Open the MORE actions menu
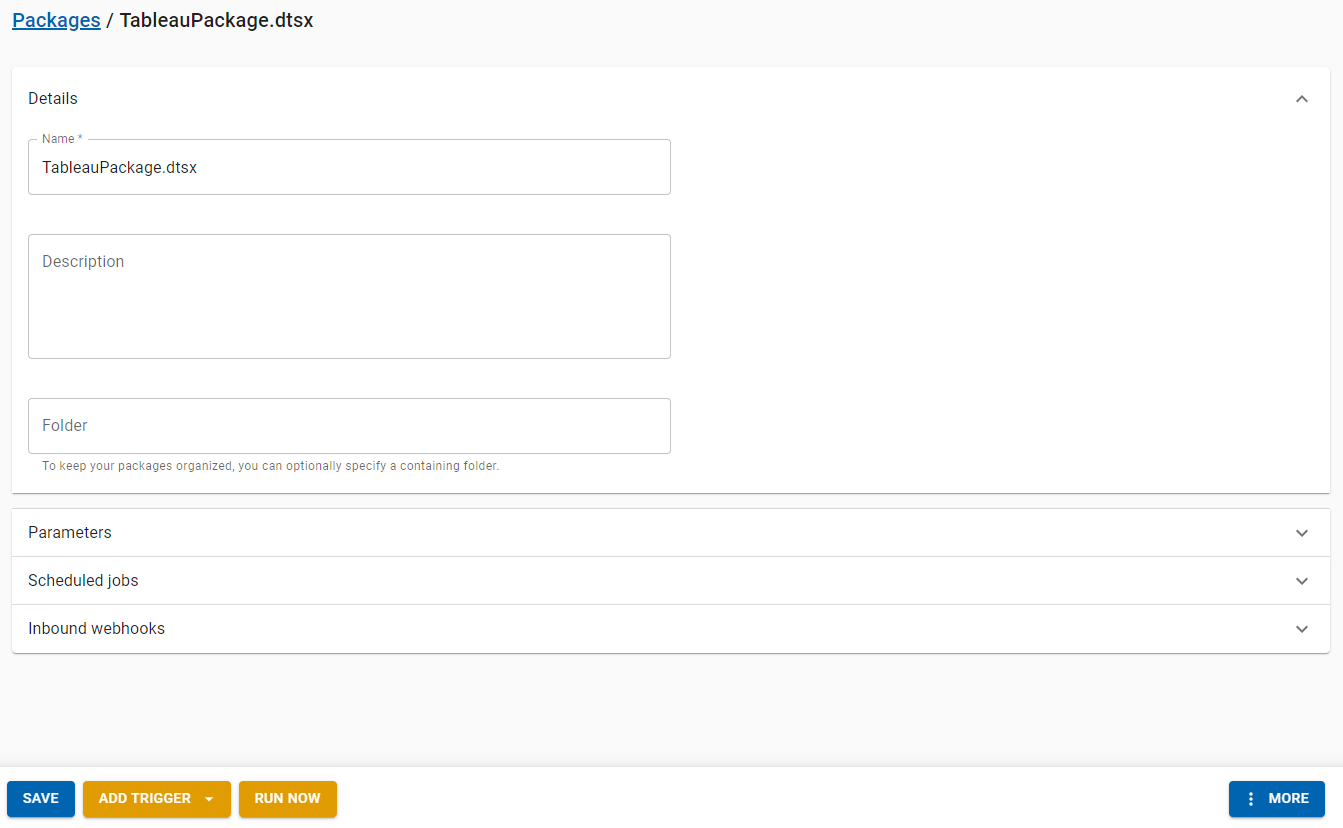 pyautogui.click(x=1287, y=799)
